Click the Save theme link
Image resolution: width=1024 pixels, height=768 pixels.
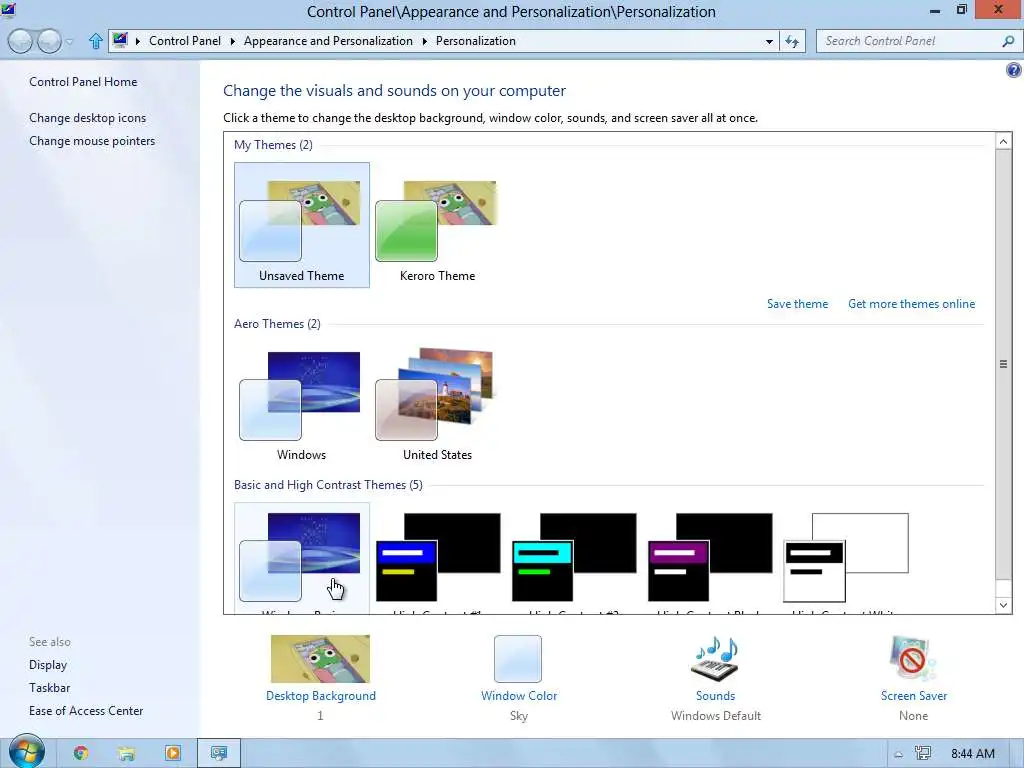(797, 304)
